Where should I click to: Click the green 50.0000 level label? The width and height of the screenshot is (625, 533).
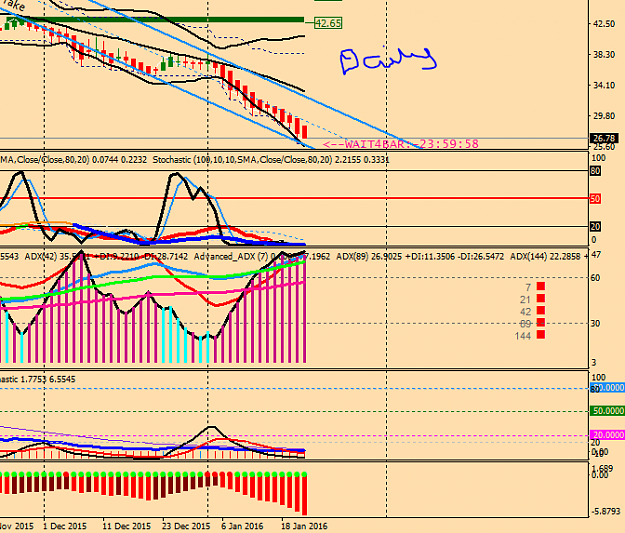point(607,411)
